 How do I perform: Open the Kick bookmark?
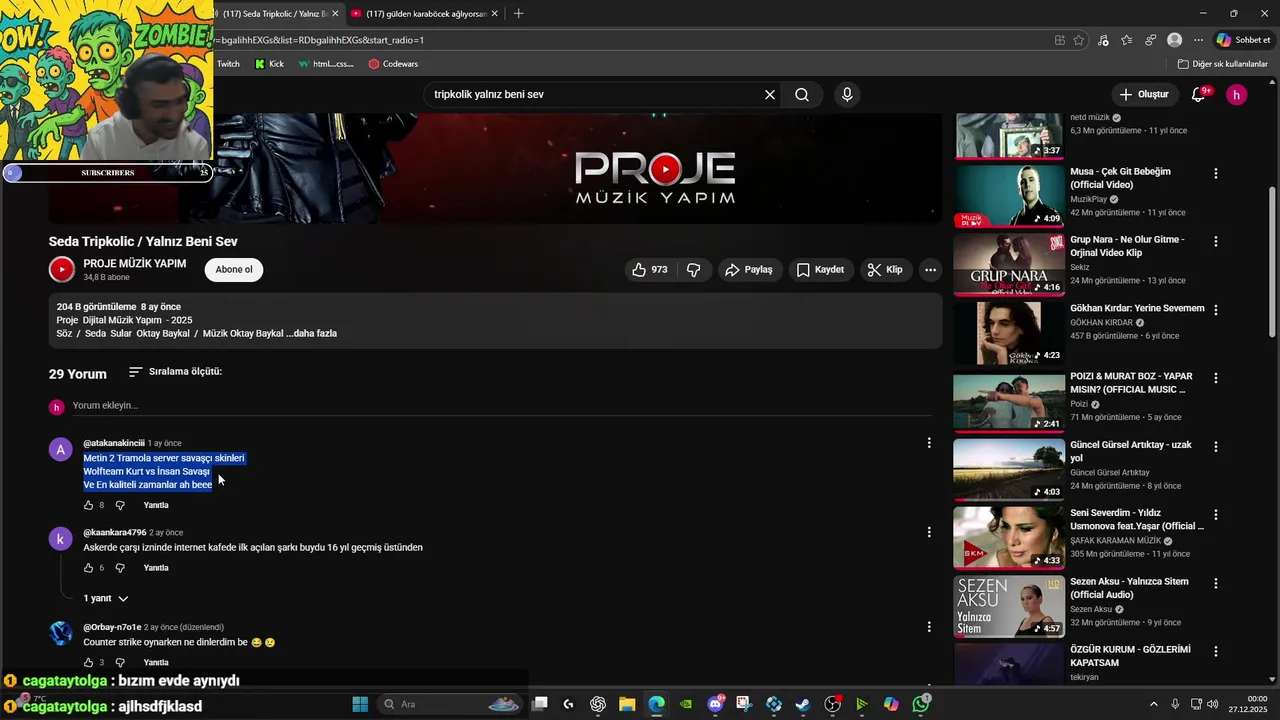270,64
